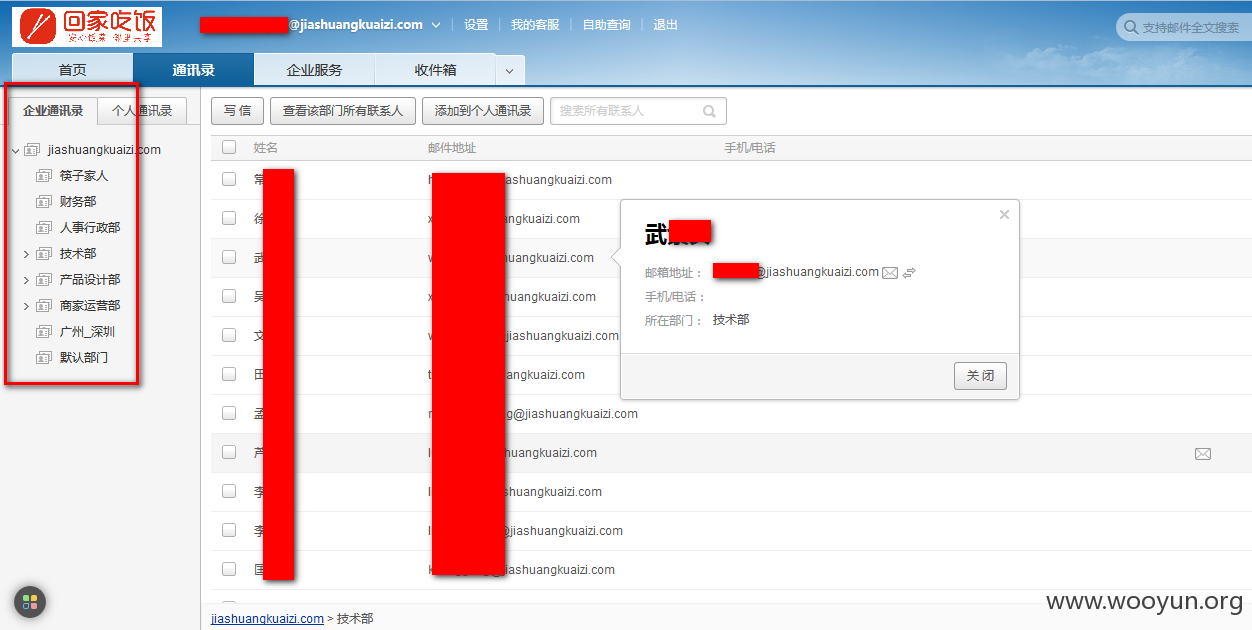Switch to the 收件箱 tab
The height and width of the screenshot is (630, 1252).
pyautogui.click(x=435, y=70)
